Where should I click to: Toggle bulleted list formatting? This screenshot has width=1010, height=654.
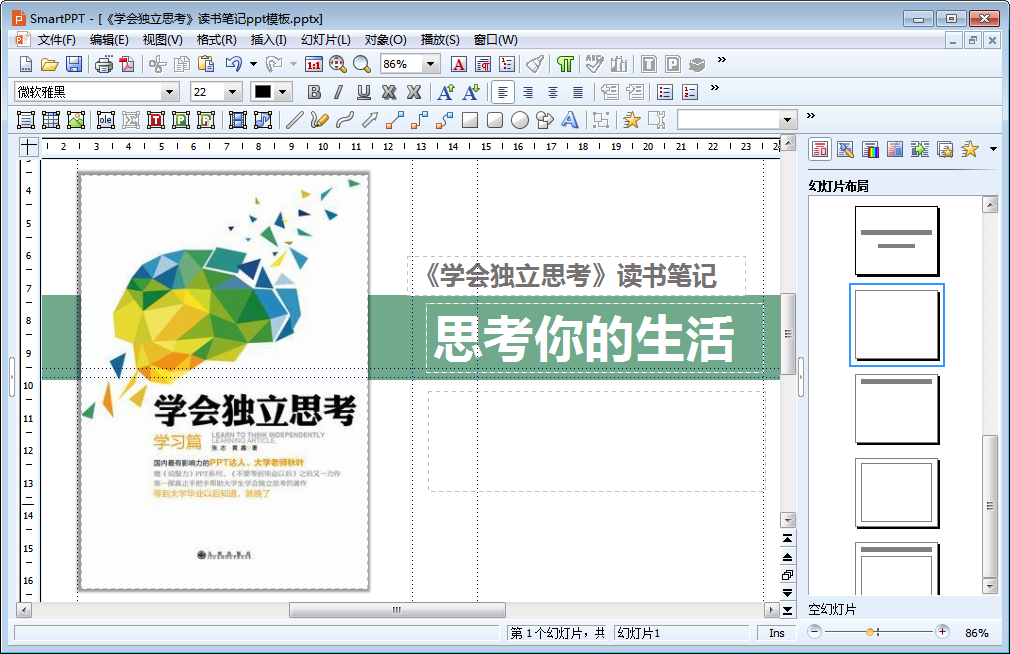pos(665,92)
